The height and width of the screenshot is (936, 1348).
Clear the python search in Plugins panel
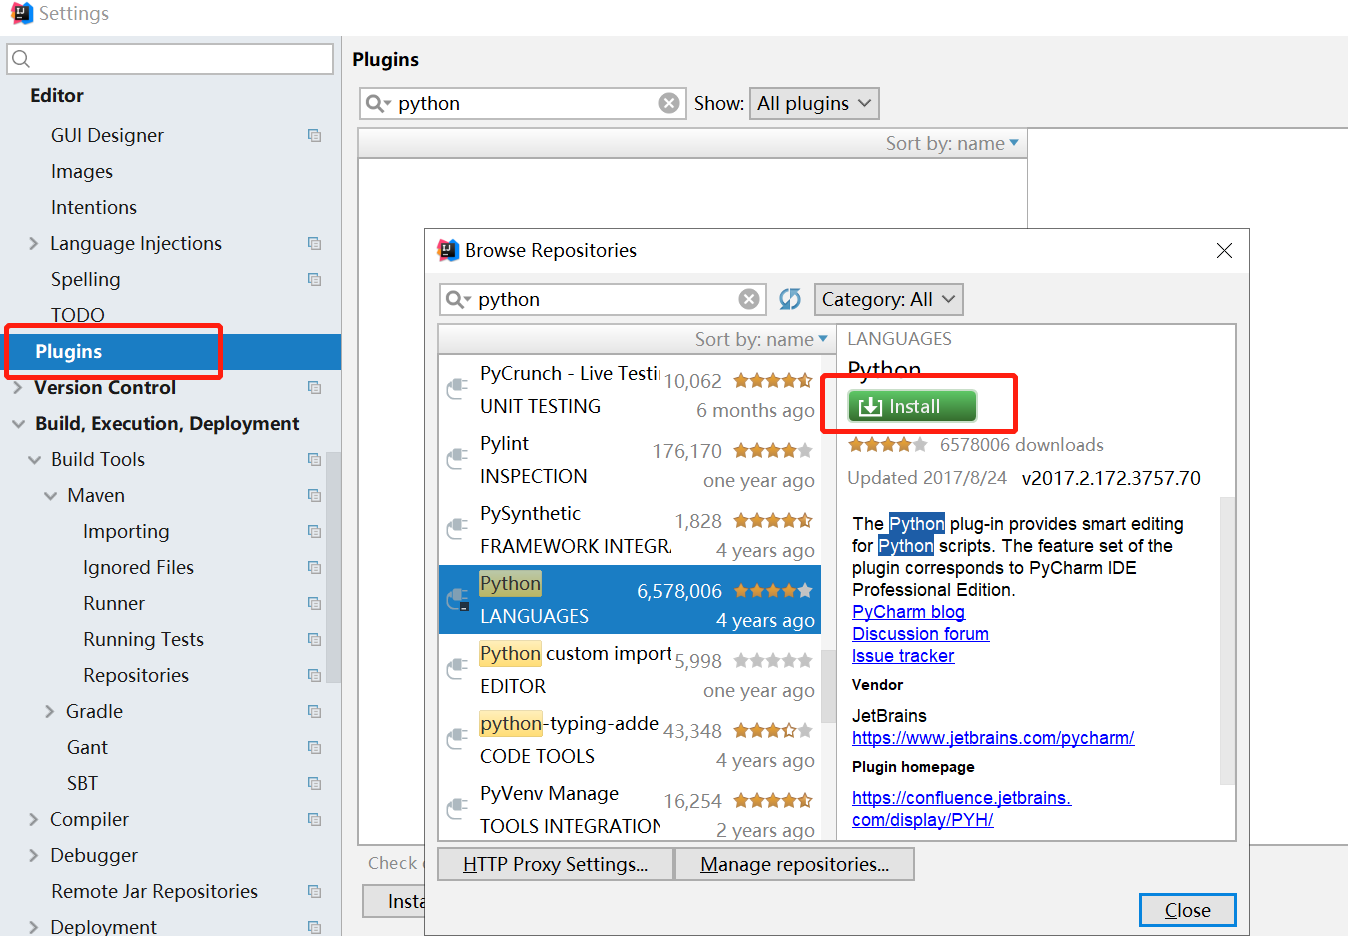(x=669, y=103)
